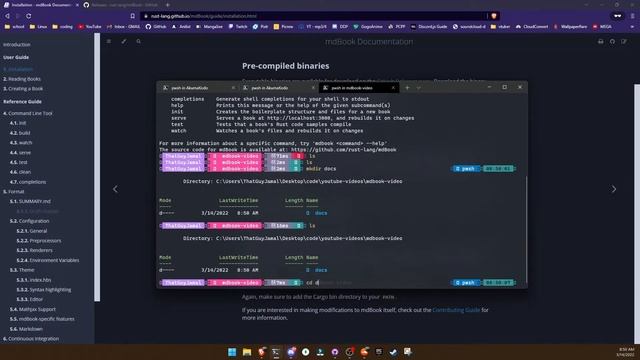Open '4.2. build' in sidebar
Image resolution: width=640 pixels, height=360 pixels.
pyautogui.click(x=20, y=133)
